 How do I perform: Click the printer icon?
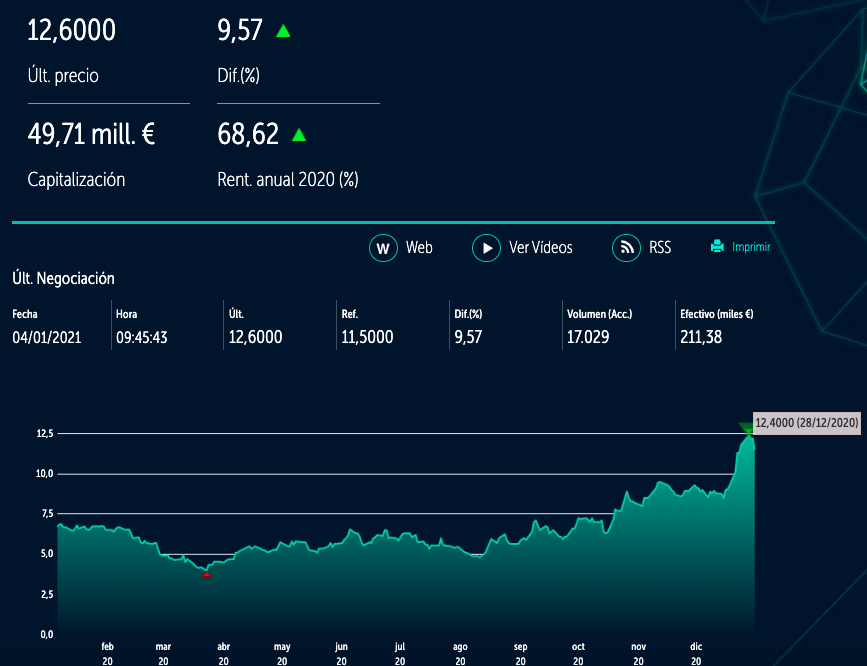717,247
